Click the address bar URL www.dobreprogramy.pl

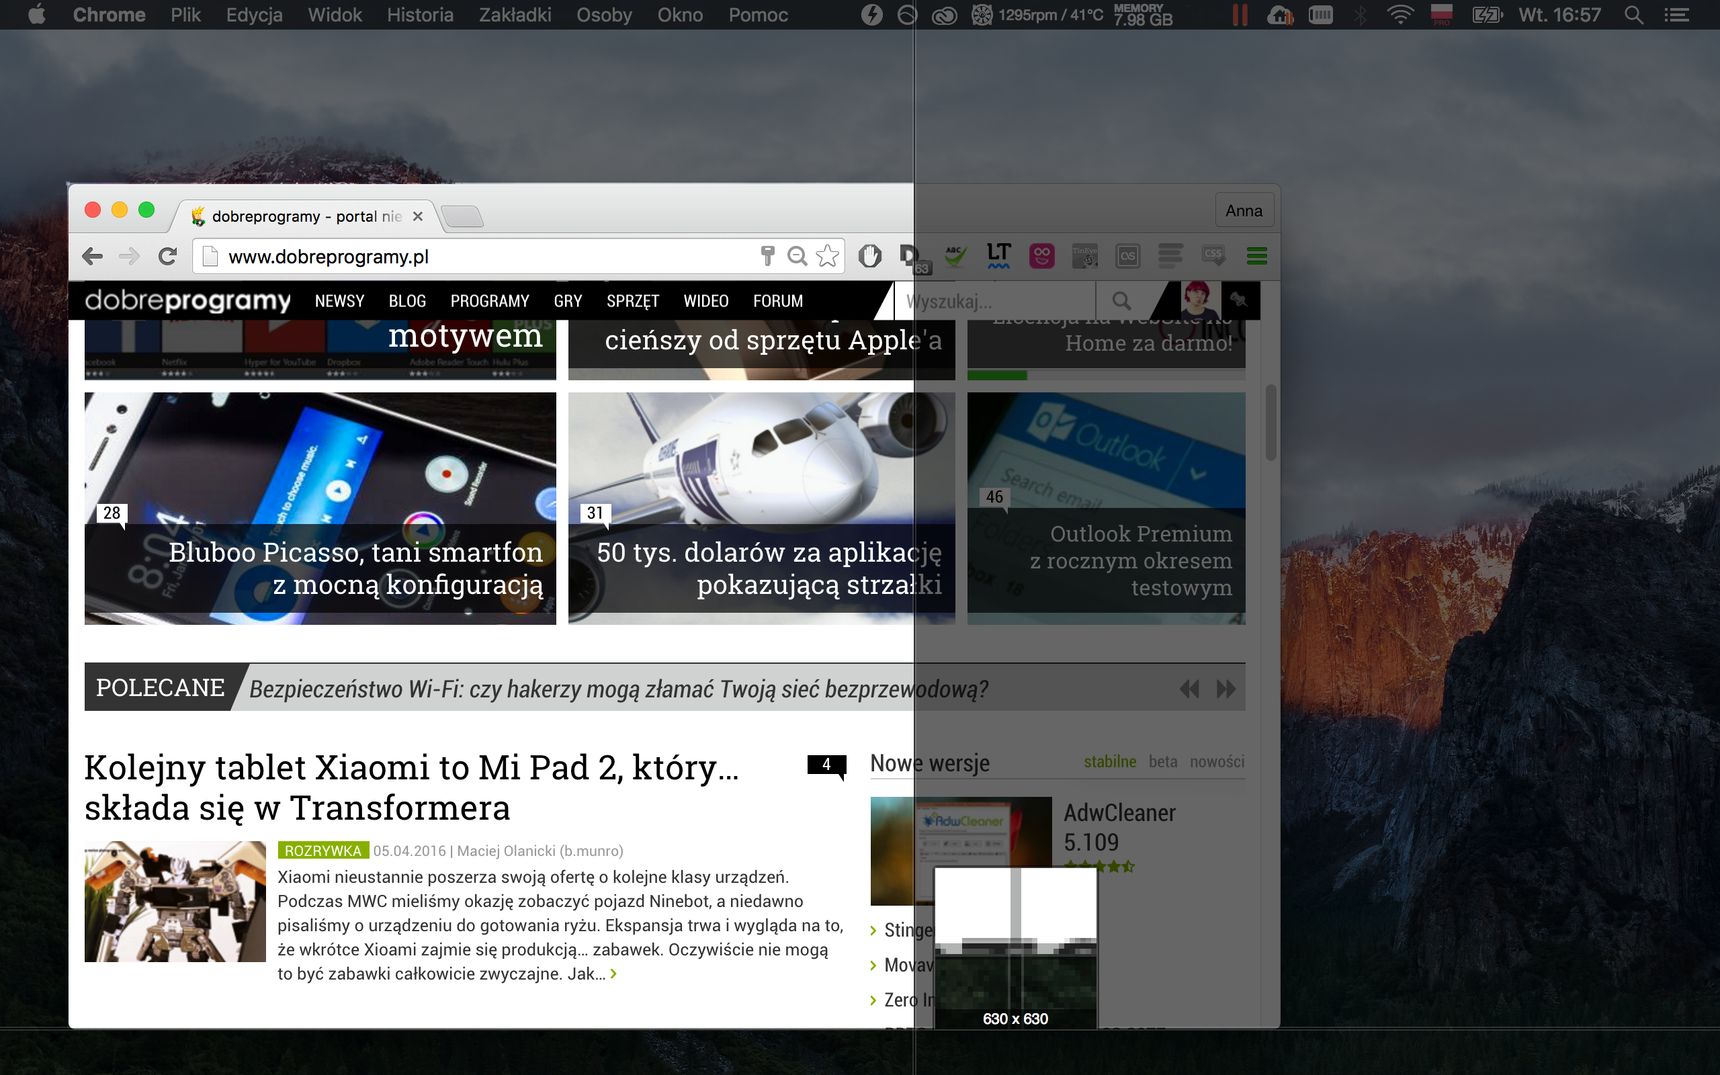[328, 257]
